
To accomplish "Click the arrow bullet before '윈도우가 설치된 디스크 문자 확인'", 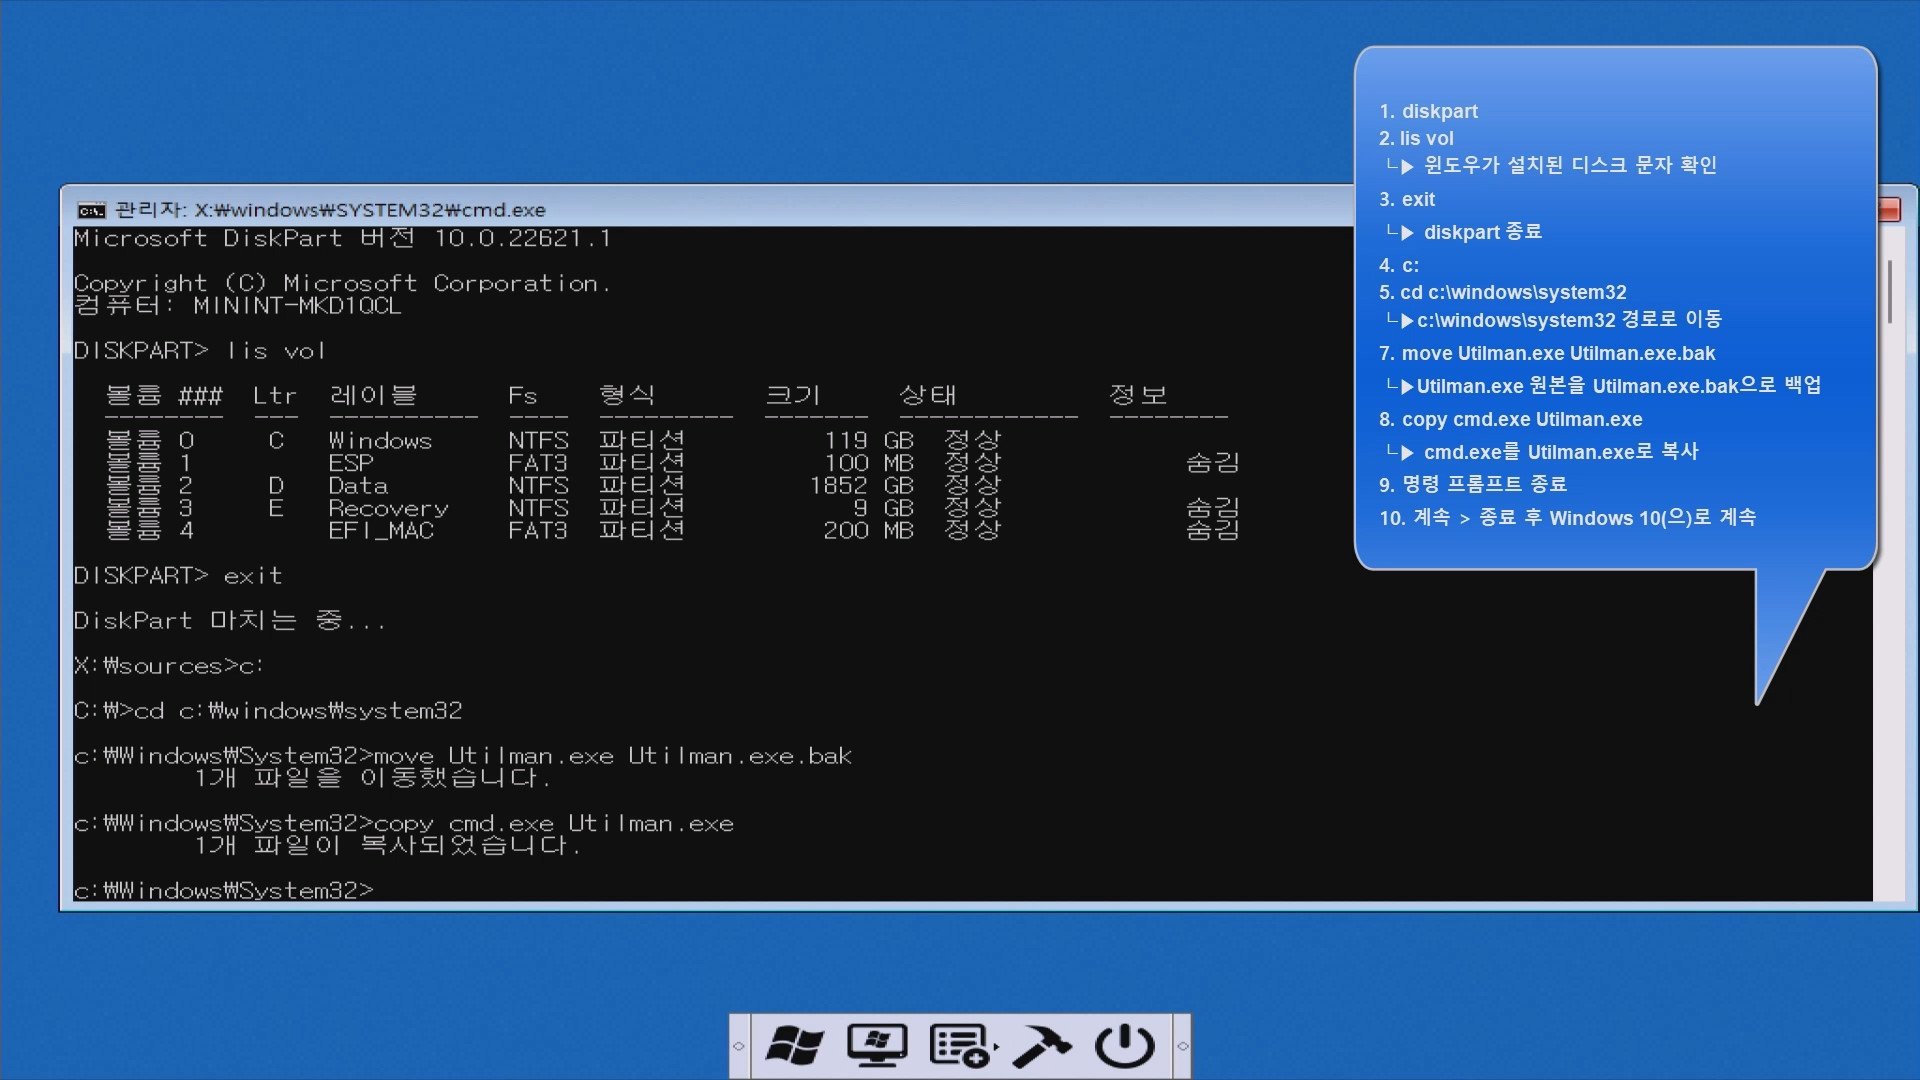I will (1407, 166).
